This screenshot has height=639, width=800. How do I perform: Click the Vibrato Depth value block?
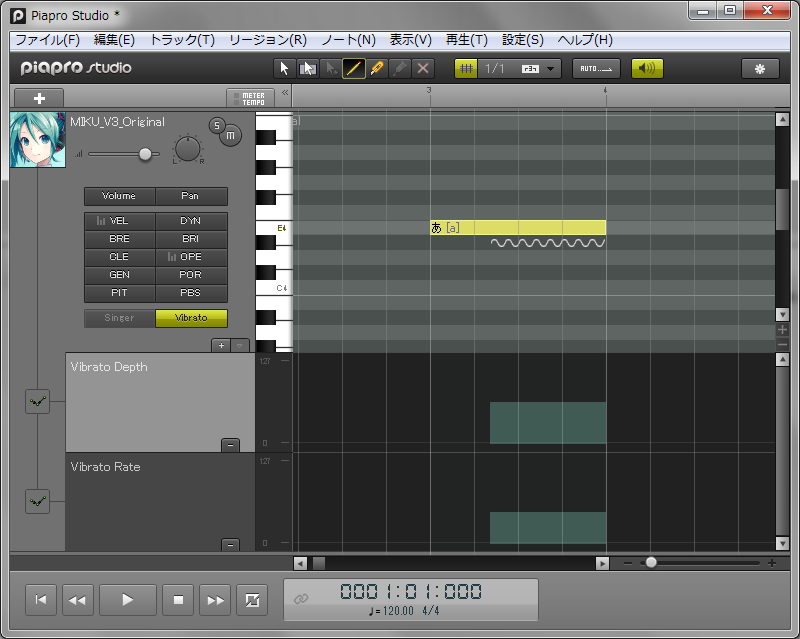548,423
